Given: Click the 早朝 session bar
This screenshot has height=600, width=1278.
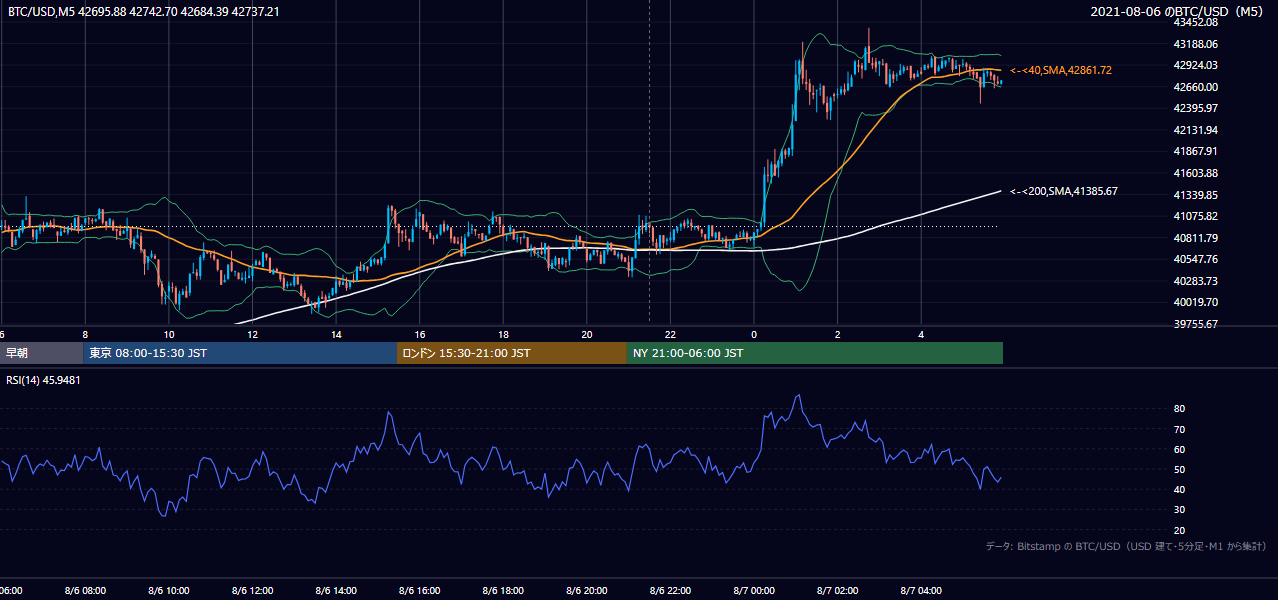Looking at the screenshot, I should pos(41,353).
